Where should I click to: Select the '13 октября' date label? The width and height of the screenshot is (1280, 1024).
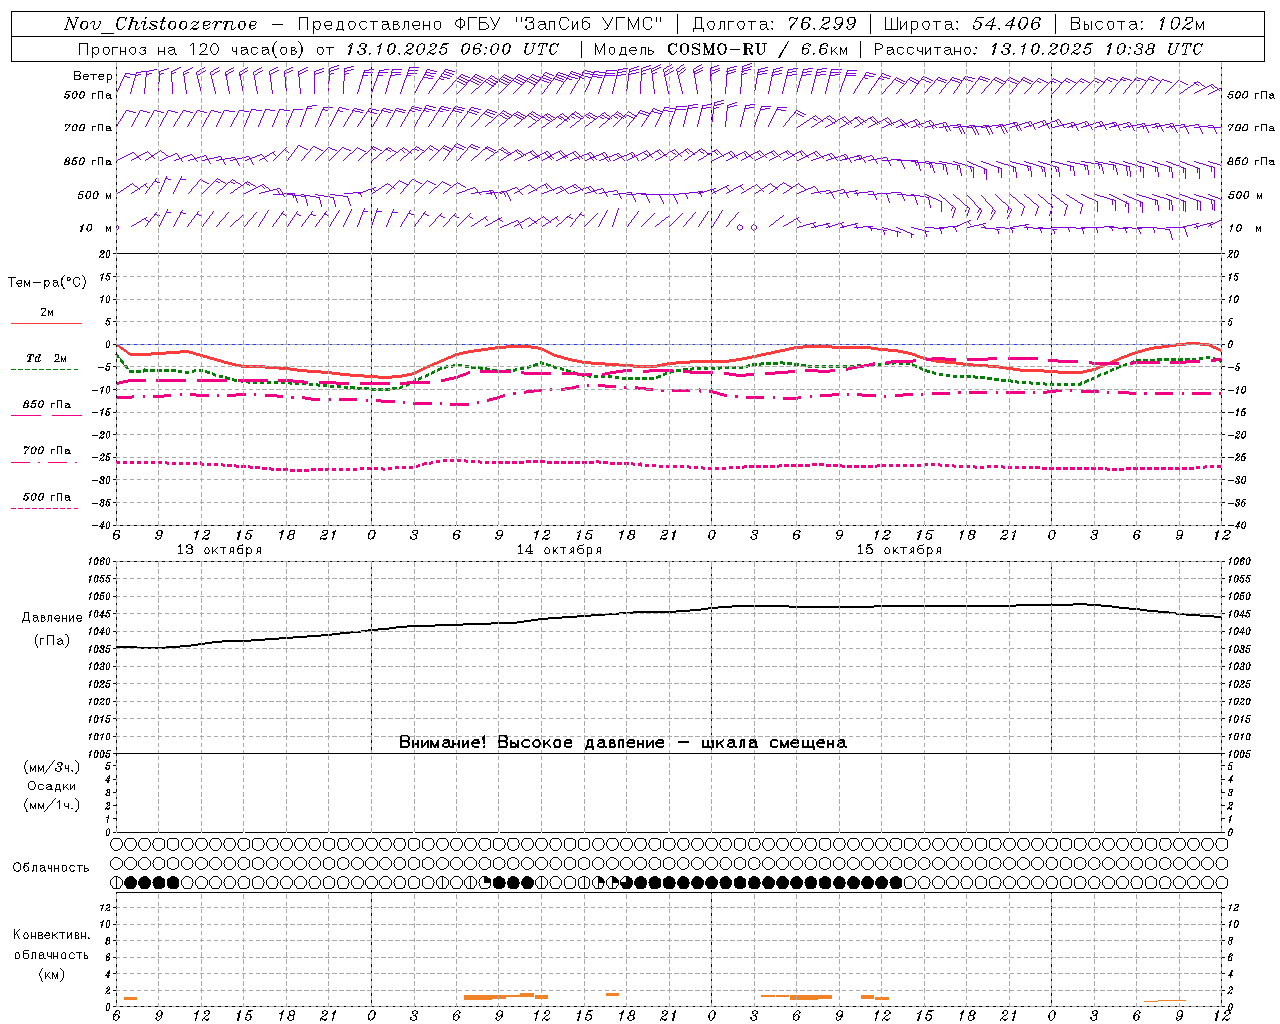click(x=219, y=550)
